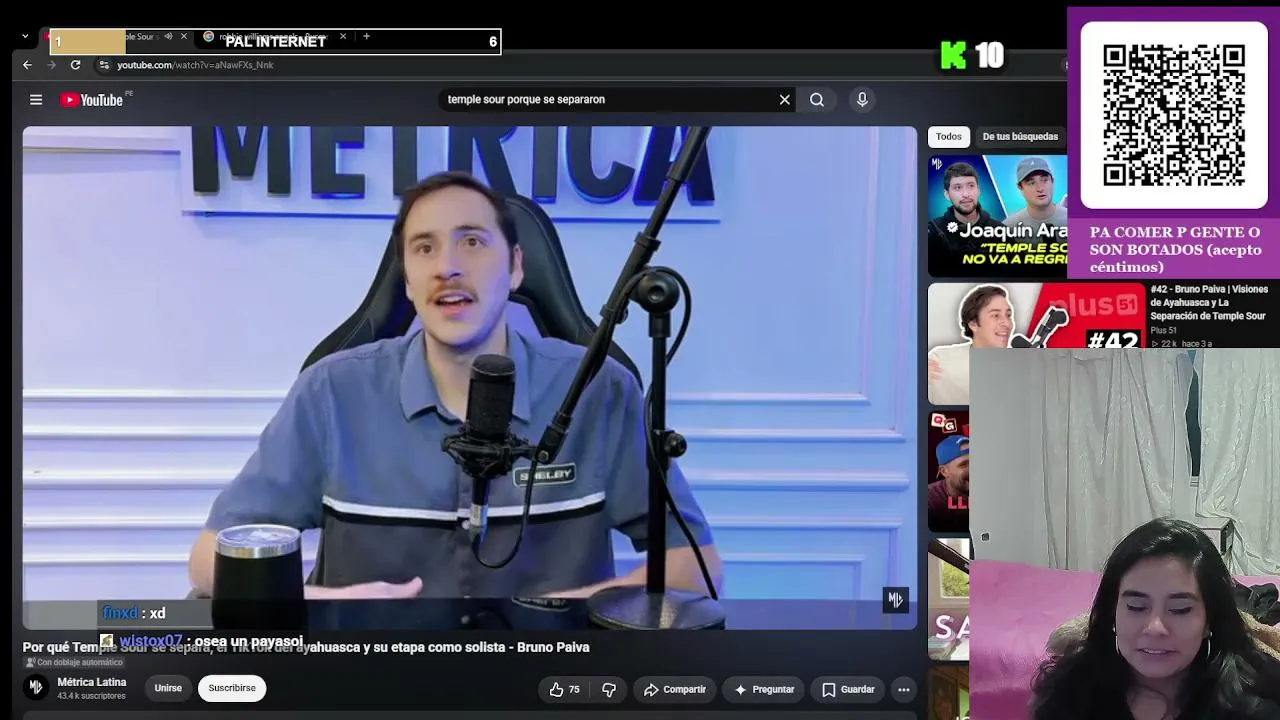
Task: Go to the YouTube home logo
Action: 92,100
